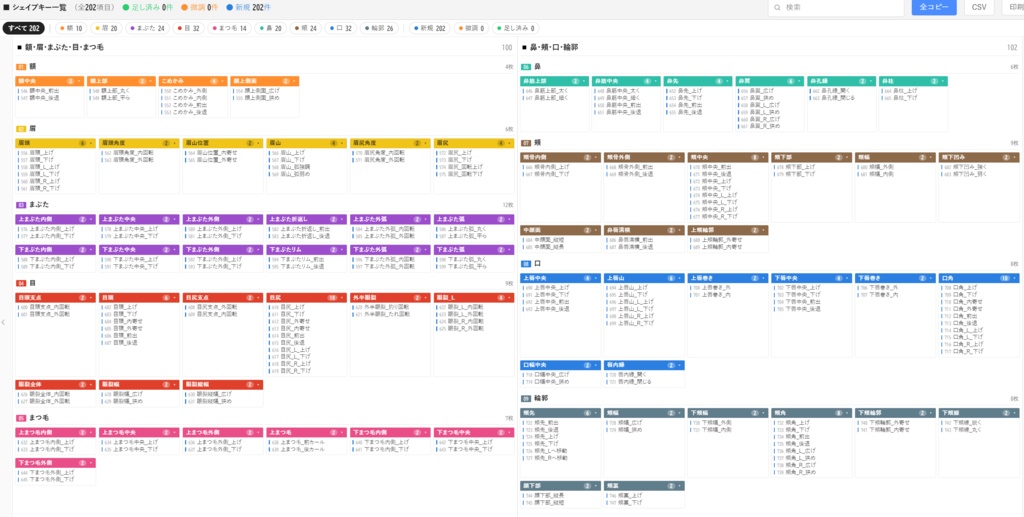Open the dropdown arrow on the 下まつ毛外側 card

pos(91,462)
